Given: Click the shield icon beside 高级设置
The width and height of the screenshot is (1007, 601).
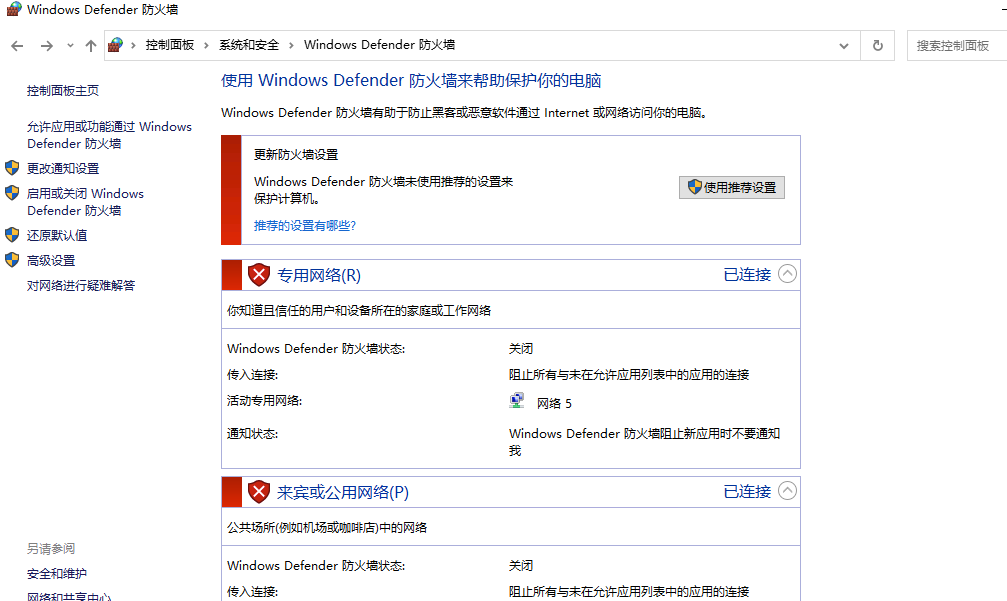Looking at the screenshot, I should [12, 259].
